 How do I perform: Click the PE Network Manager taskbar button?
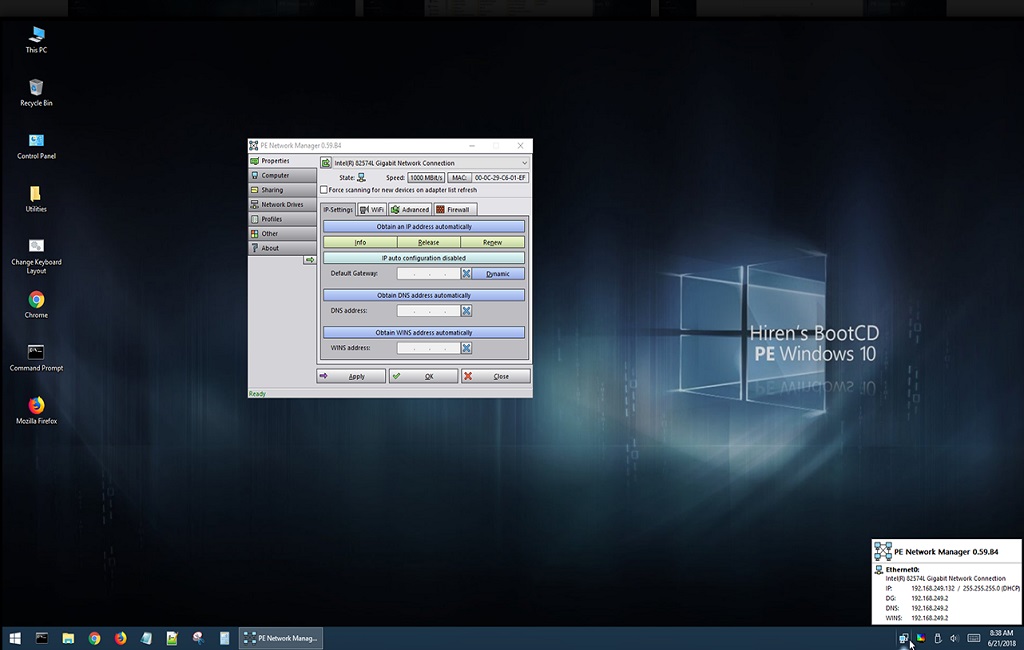click(x=281, y=638)
